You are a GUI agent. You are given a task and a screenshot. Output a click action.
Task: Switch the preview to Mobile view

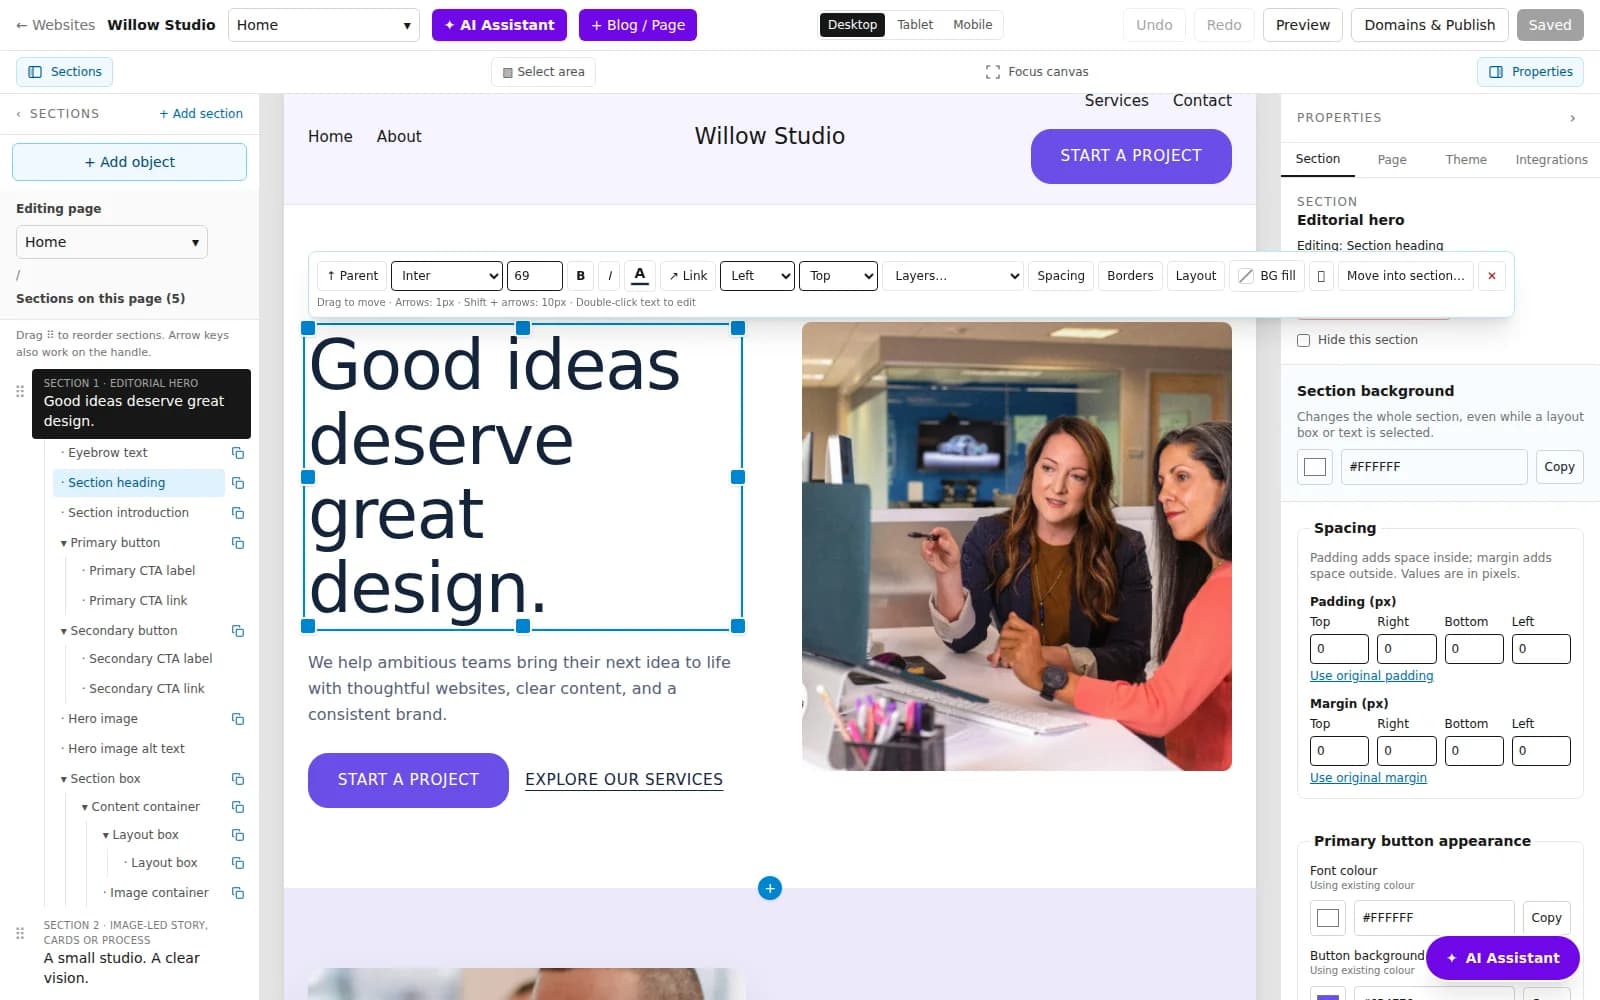(x=973, y=25)
